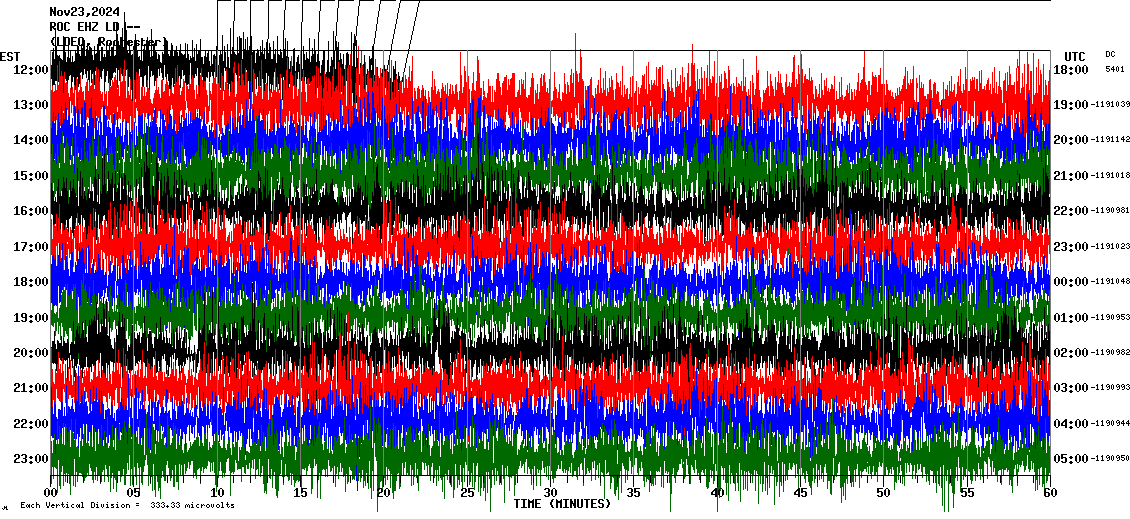The width and height of the screenshot is (1130, 519).
Task: Click the 45 minute axis tick
Action: (x=800, y=493)
